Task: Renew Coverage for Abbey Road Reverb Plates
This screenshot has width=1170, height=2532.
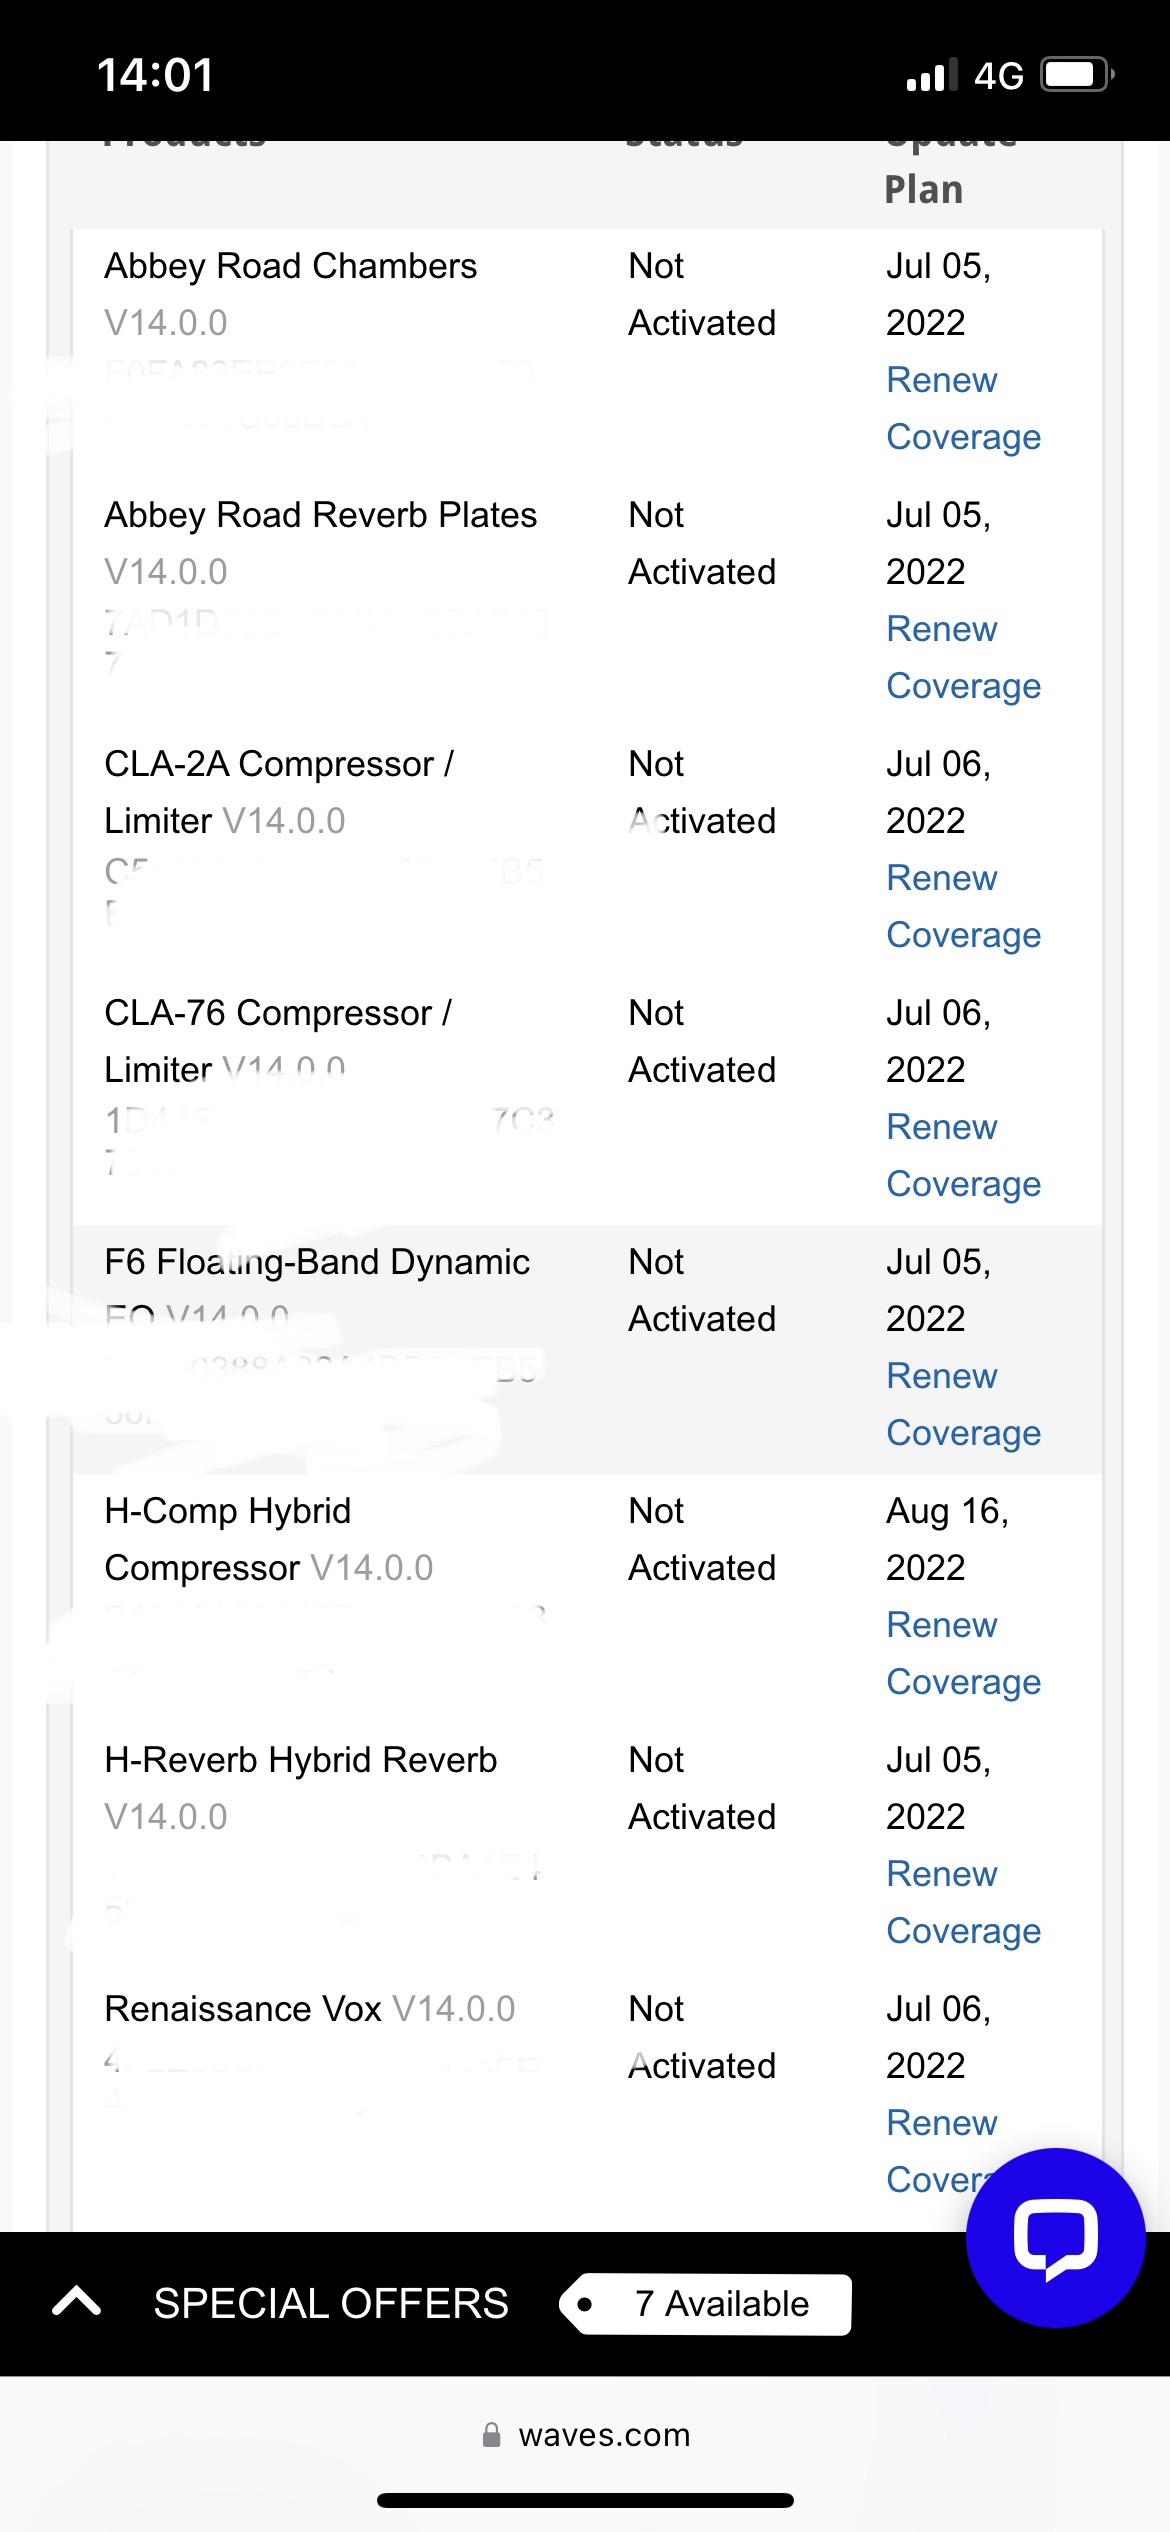Action: (x=963, y=657)
